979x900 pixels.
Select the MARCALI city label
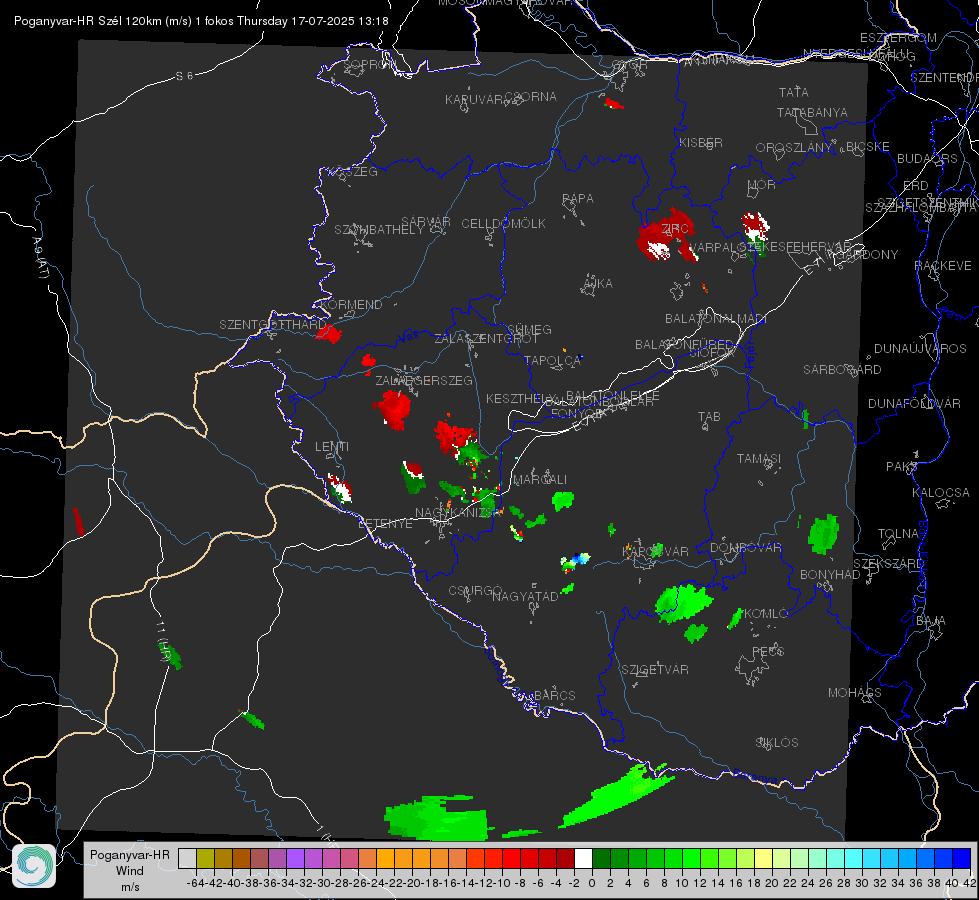point(540,480)
